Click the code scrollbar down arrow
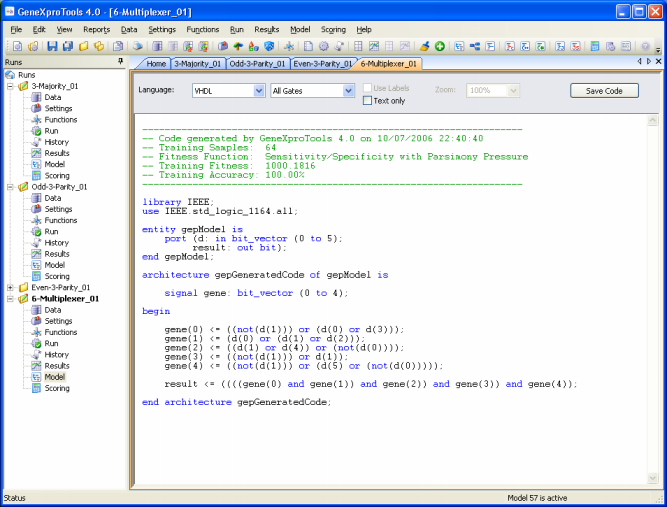Viewport: 667px width, 507px height. [653, 478]
